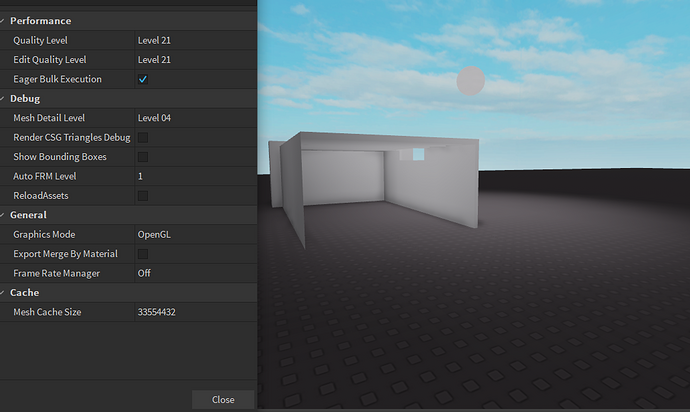Select the Frame Rate Manager label
The height and width of the screenshot is (412, 690).
56,273
